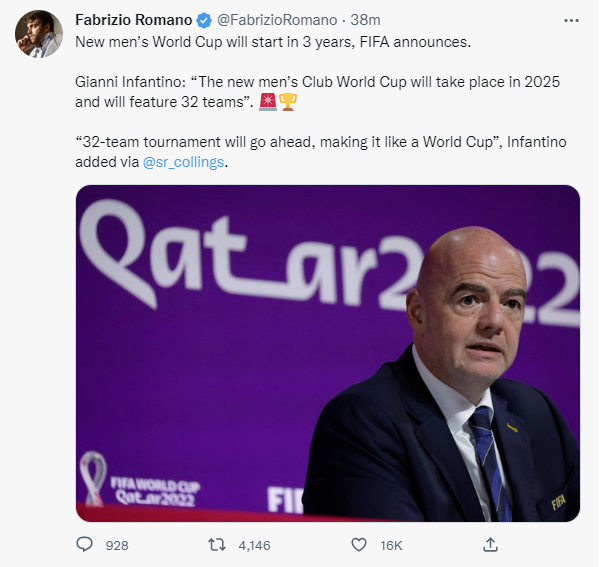Open the 38m timestamp link
The image size is (614, 567).
tap(365, 20)
